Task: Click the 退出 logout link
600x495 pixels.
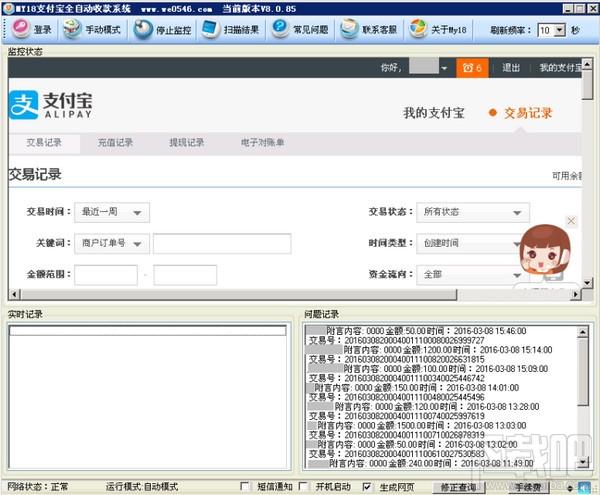Action: tap(511, 68)
